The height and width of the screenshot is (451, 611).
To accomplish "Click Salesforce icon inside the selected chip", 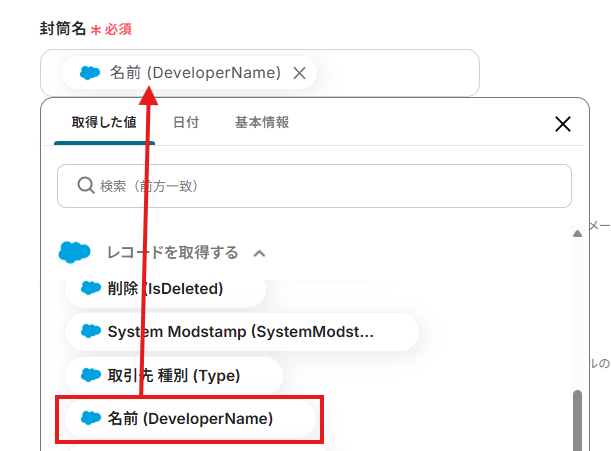I will point(91,73).
